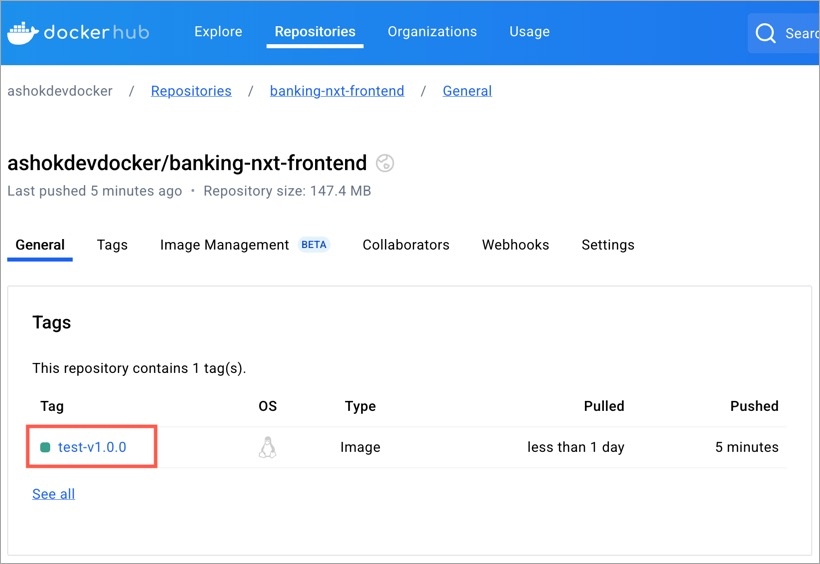Click the search magnifier icon
Viewport: 820px width, 564px height.
(x=766, y=34)
